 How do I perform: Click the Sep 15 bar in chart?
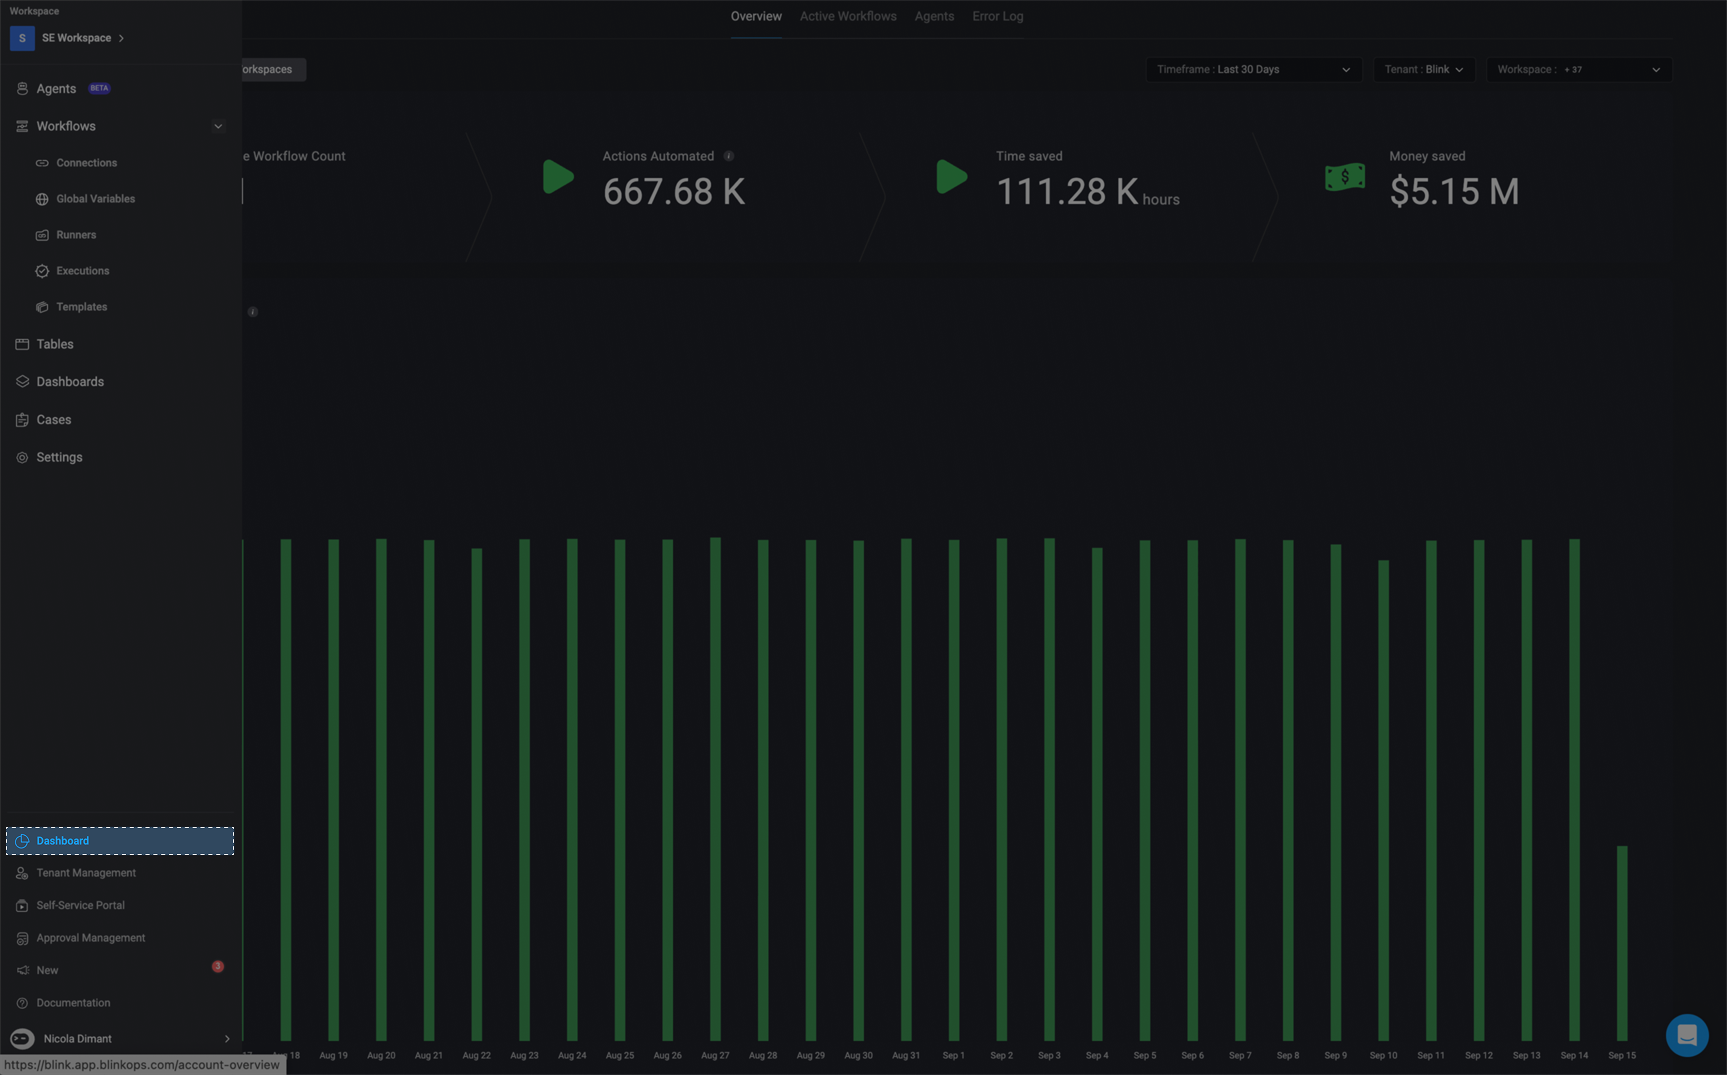1622,944
